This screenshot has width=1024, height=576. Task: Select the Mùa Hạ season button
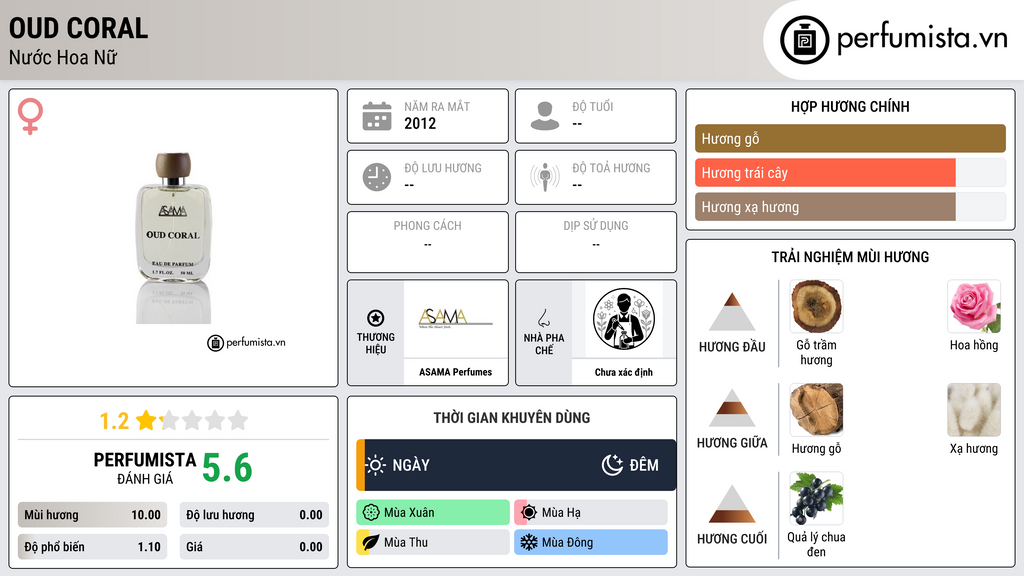pos(591,513)
